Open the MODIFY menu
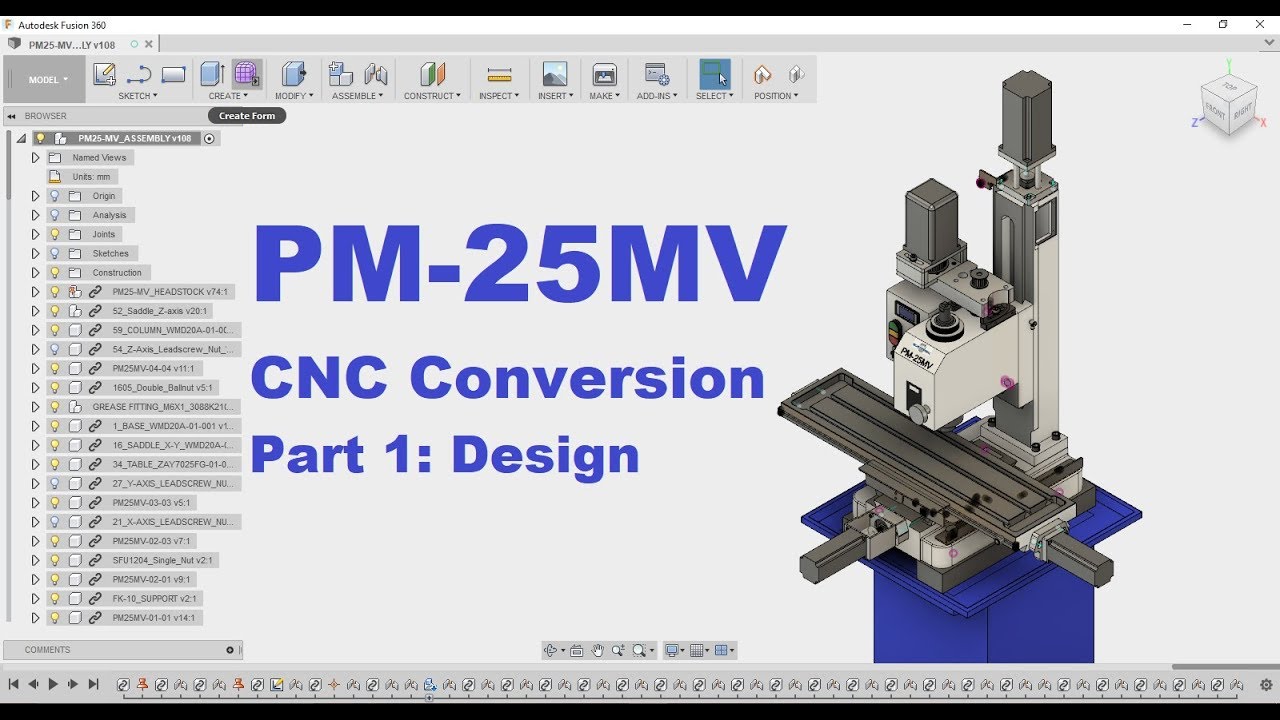1280x720 pixels. point(294,96)
